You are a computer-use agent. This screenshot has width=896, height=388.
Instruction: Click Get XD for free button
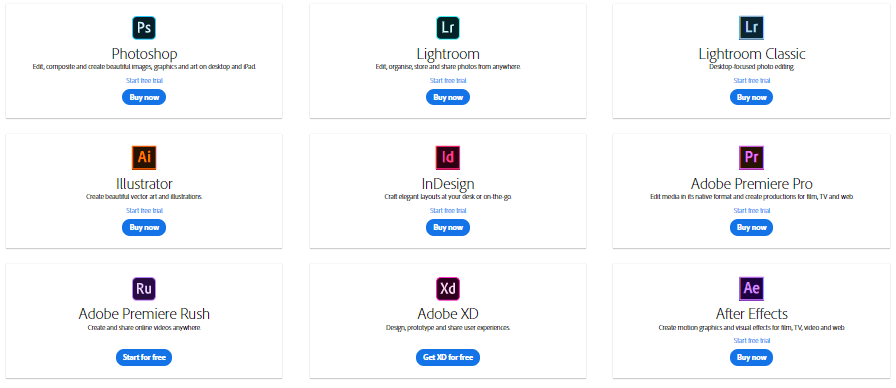click(447, 358)
